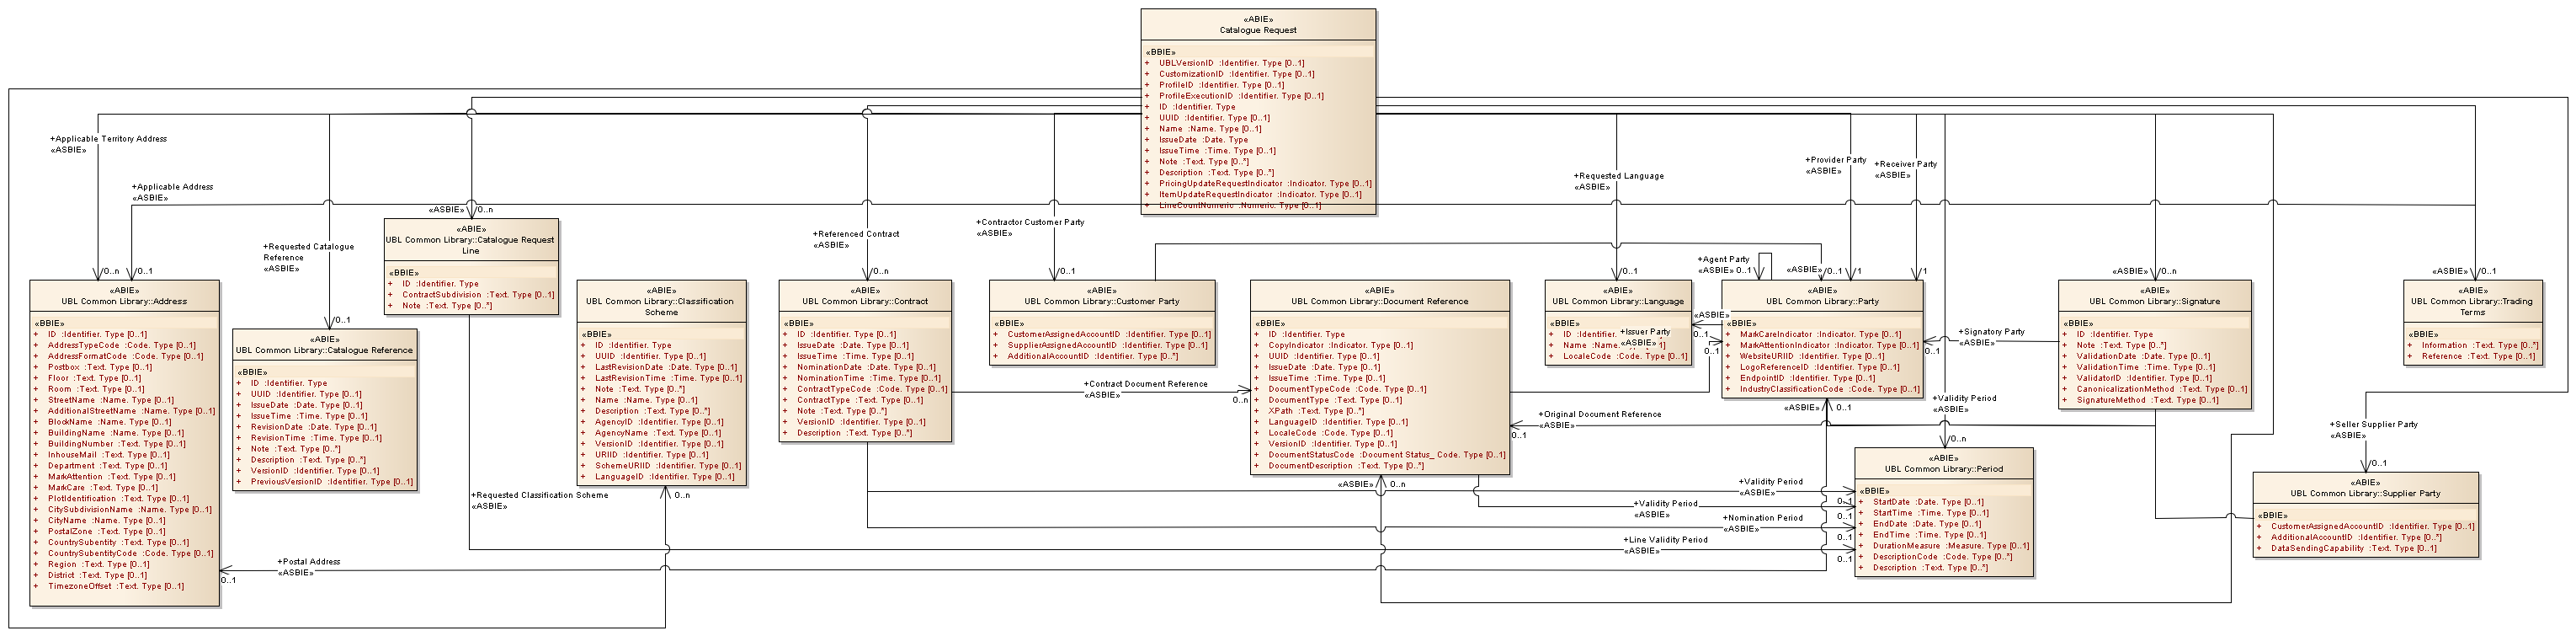The width and height of the screenshot is (2576, 636).
Task: Select the Catalogue Reference class header
Action: tap(324, 350)
